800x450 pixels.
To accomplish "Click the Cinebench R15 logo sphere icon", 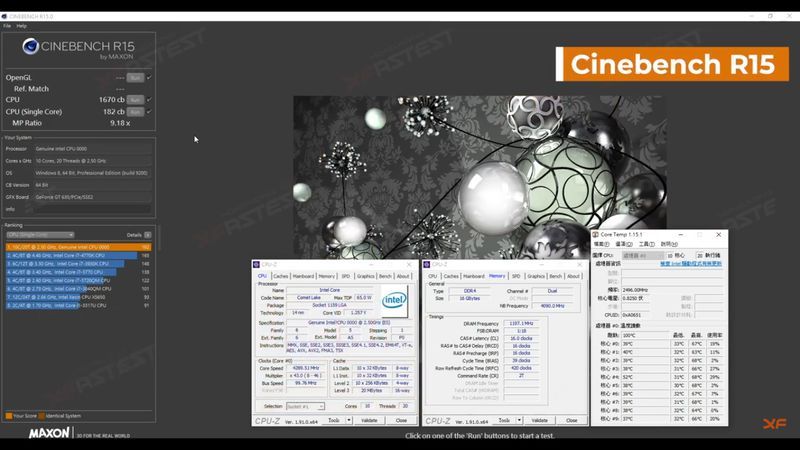I will [31, 46].
